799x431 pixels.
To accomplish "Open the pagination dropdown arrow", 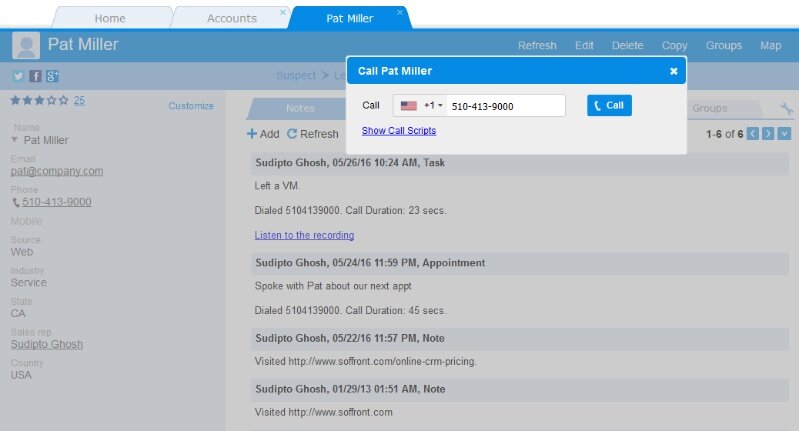I will click(x=784, y=134).
